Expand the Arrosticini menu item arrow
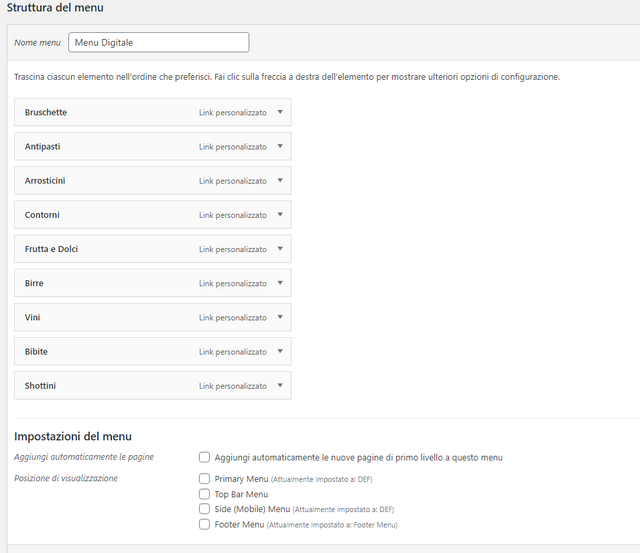Screen dimensions: 640x553 [x=280, y=181]
